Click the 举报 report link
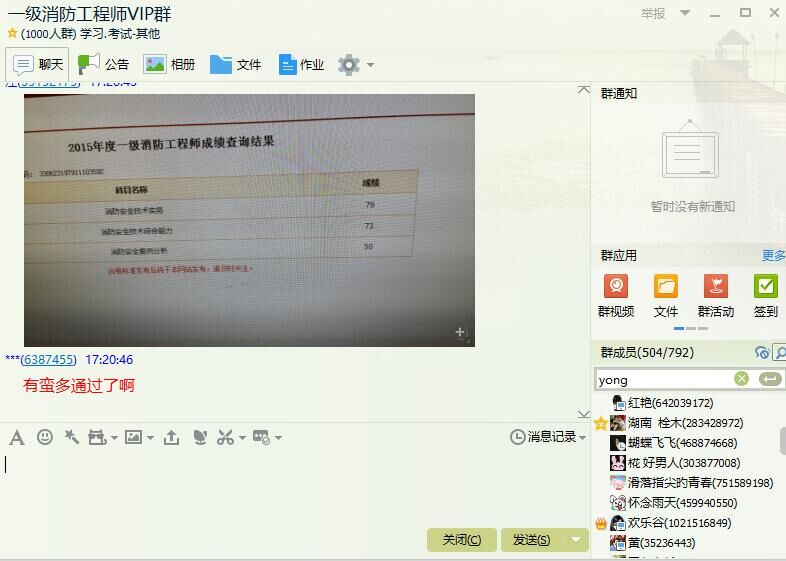This screenshot has height=561, width=786. point(653,14)
